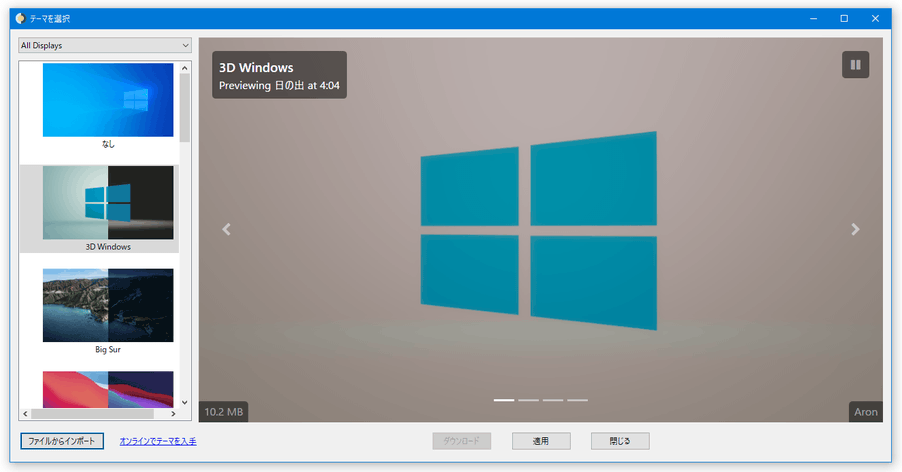Screen dimensions: 902x472
Task: Pause the theme preview slideshow
Action: pos(855,65)
